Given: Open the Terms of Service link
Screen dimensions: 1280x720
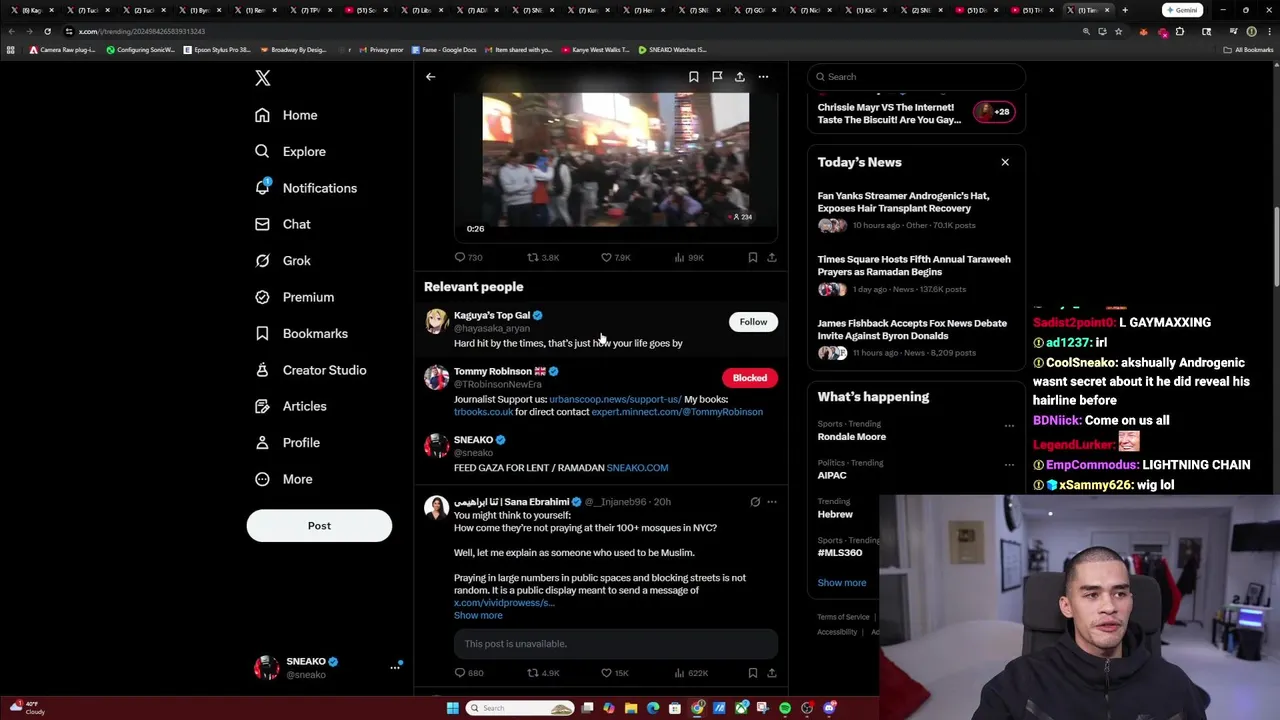Looking at the screenshot, I should (843, 617).
